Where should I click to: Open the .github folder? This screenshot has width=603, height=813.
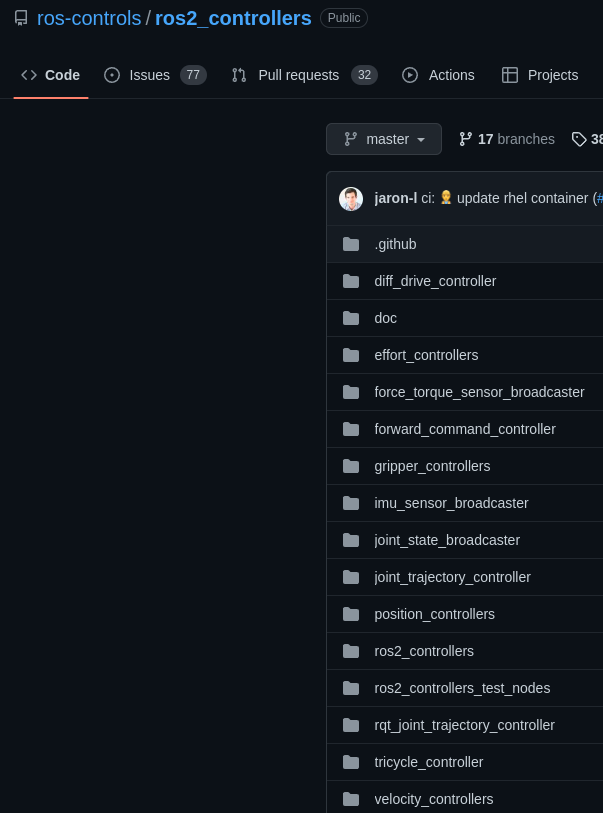click(395, 244)
